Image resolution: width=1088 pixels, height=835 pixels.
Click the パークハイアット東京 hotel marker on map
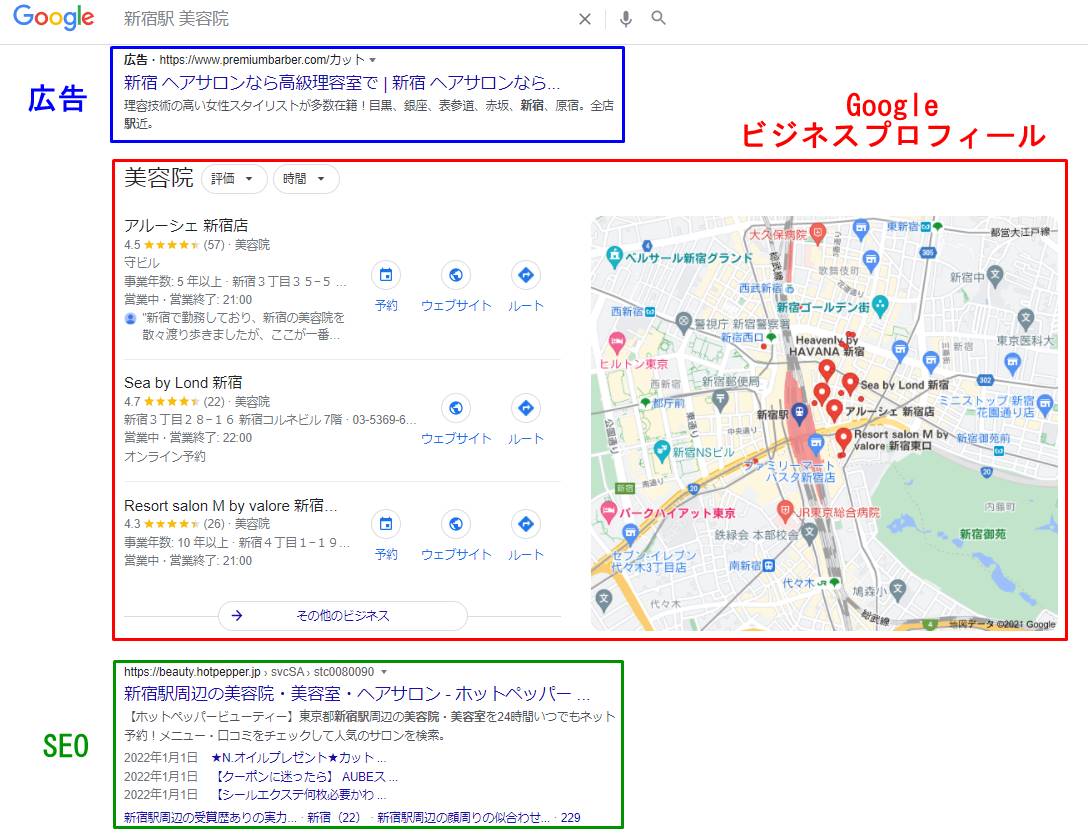point(608,512)
